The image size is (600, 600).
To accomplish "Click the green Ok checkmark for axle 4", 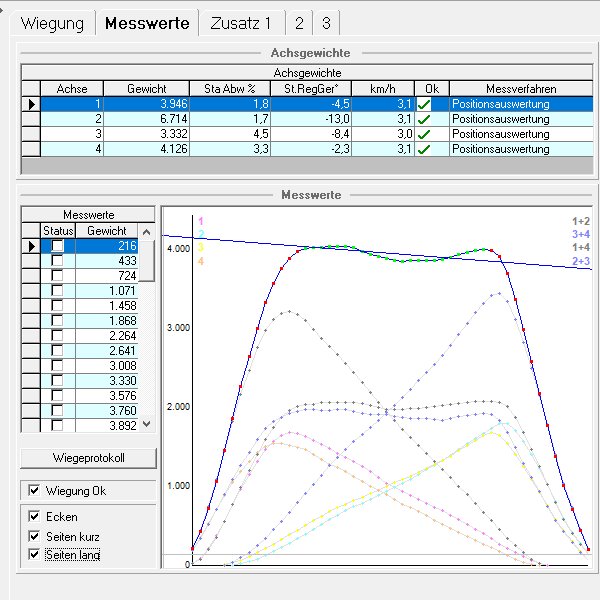I will [x=424, y=149].
